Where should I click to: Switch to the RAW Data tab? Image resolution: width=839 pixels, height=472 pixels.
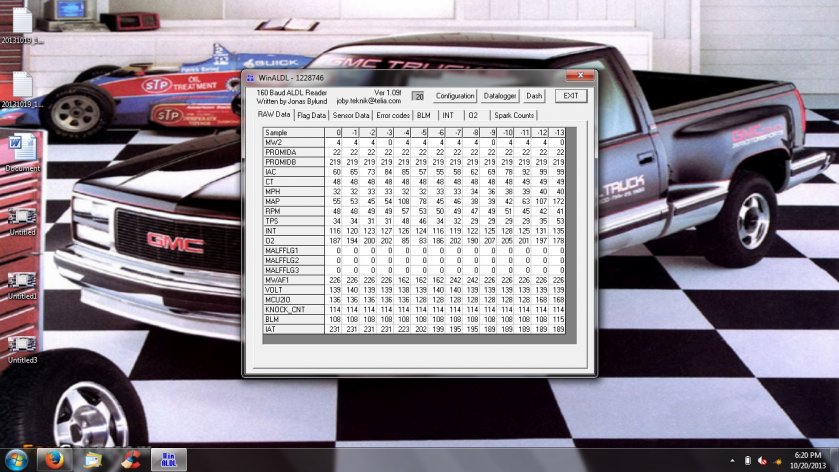pyautogui.click(x=274, y=115)
